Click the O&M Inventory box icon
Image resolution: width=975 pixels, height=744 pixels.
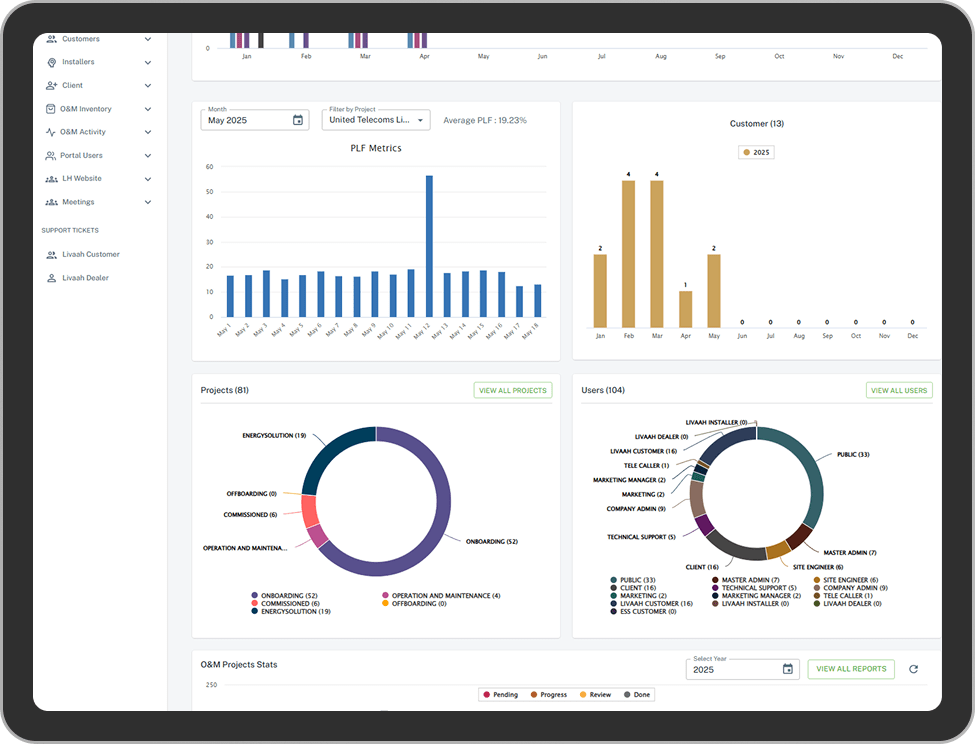point(52,109)
